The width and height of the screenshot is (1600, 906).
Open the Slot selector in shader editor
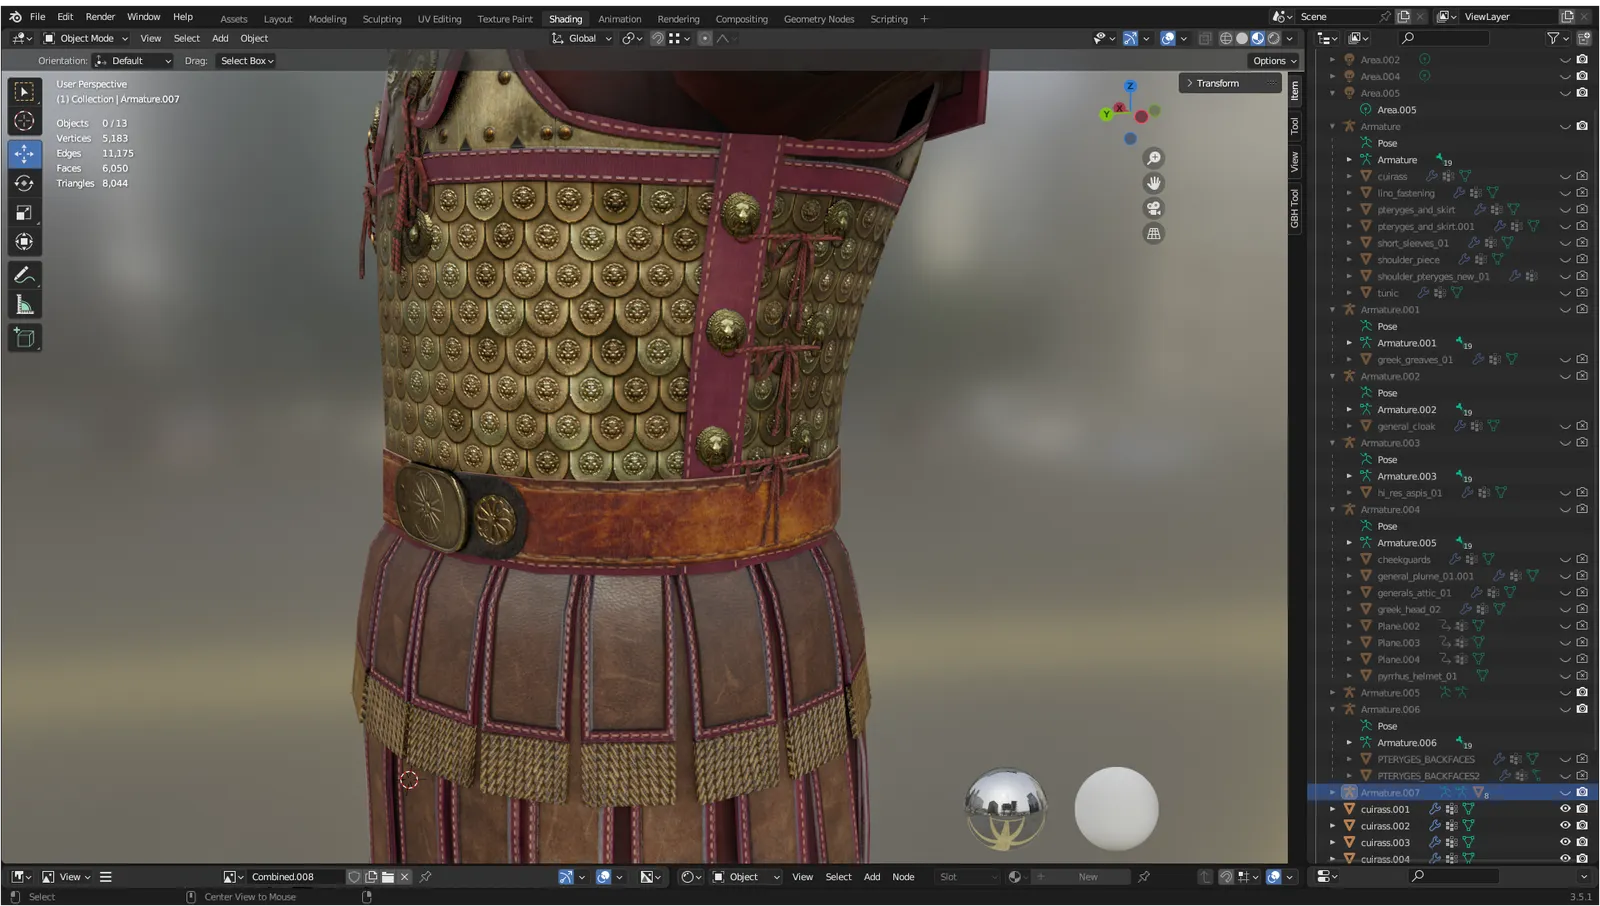[968, 877]
